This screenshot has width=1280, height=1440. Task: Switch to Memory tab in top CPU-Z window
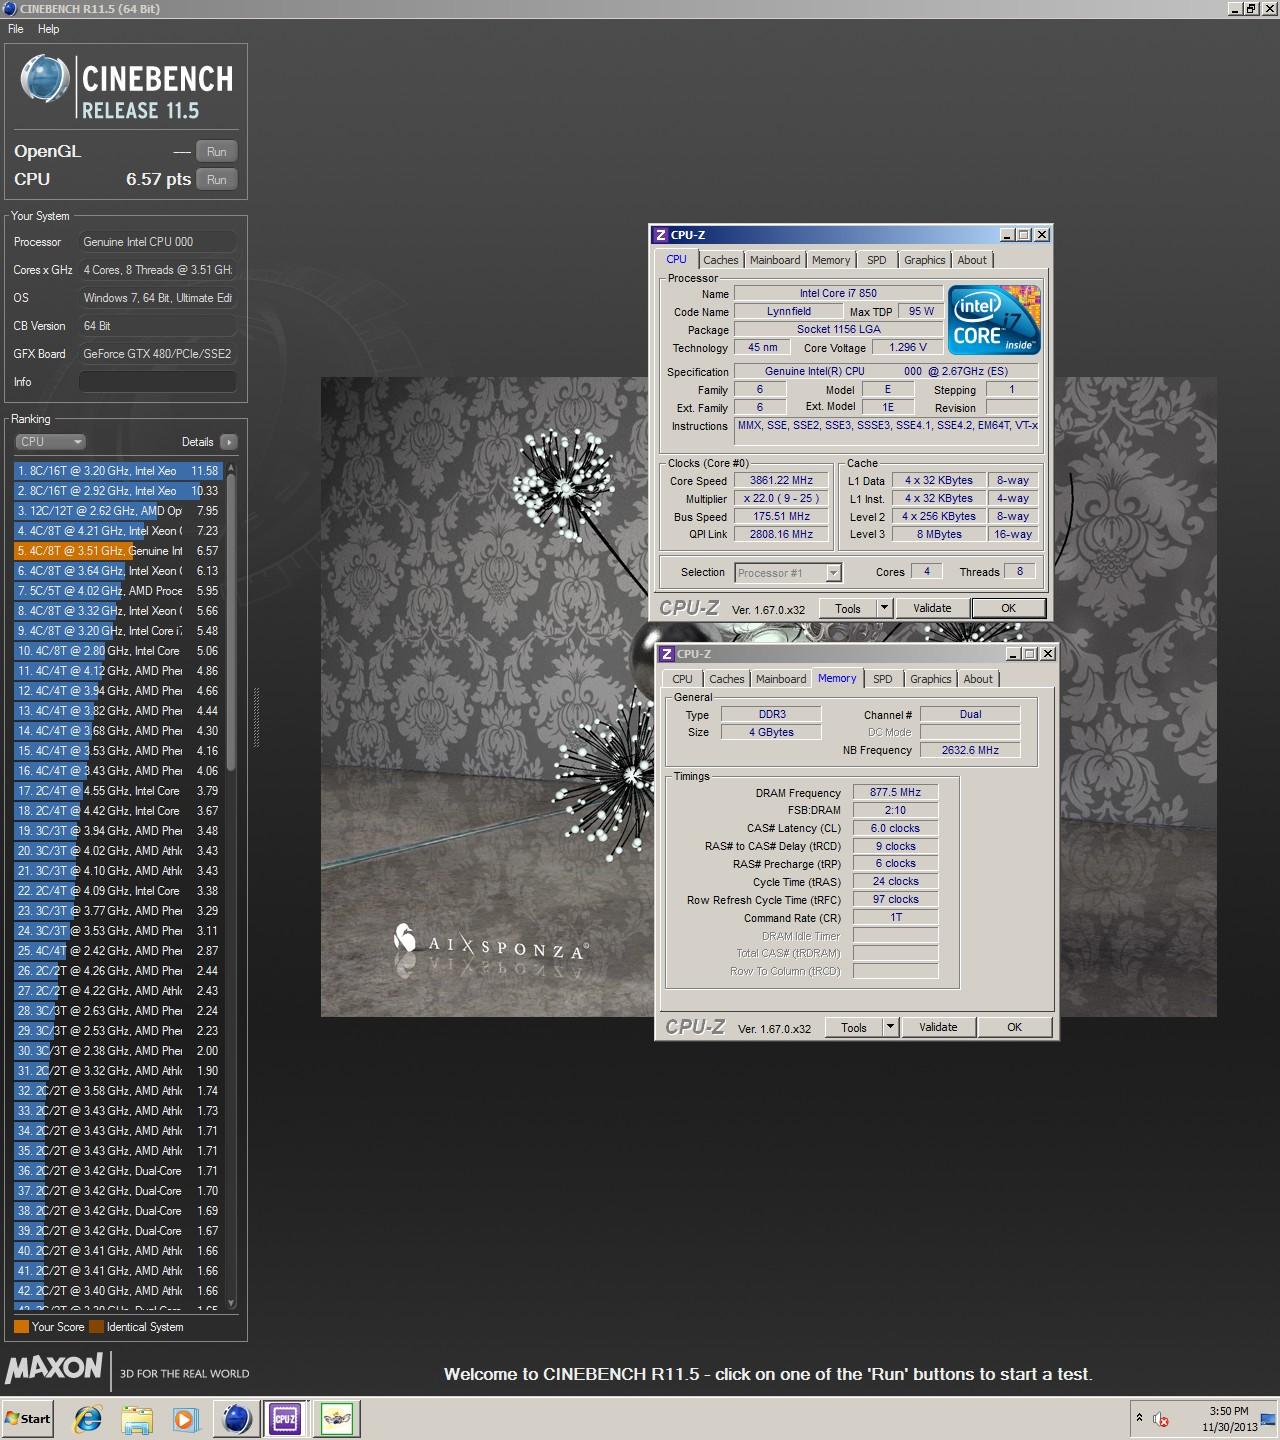coord(831,260)
